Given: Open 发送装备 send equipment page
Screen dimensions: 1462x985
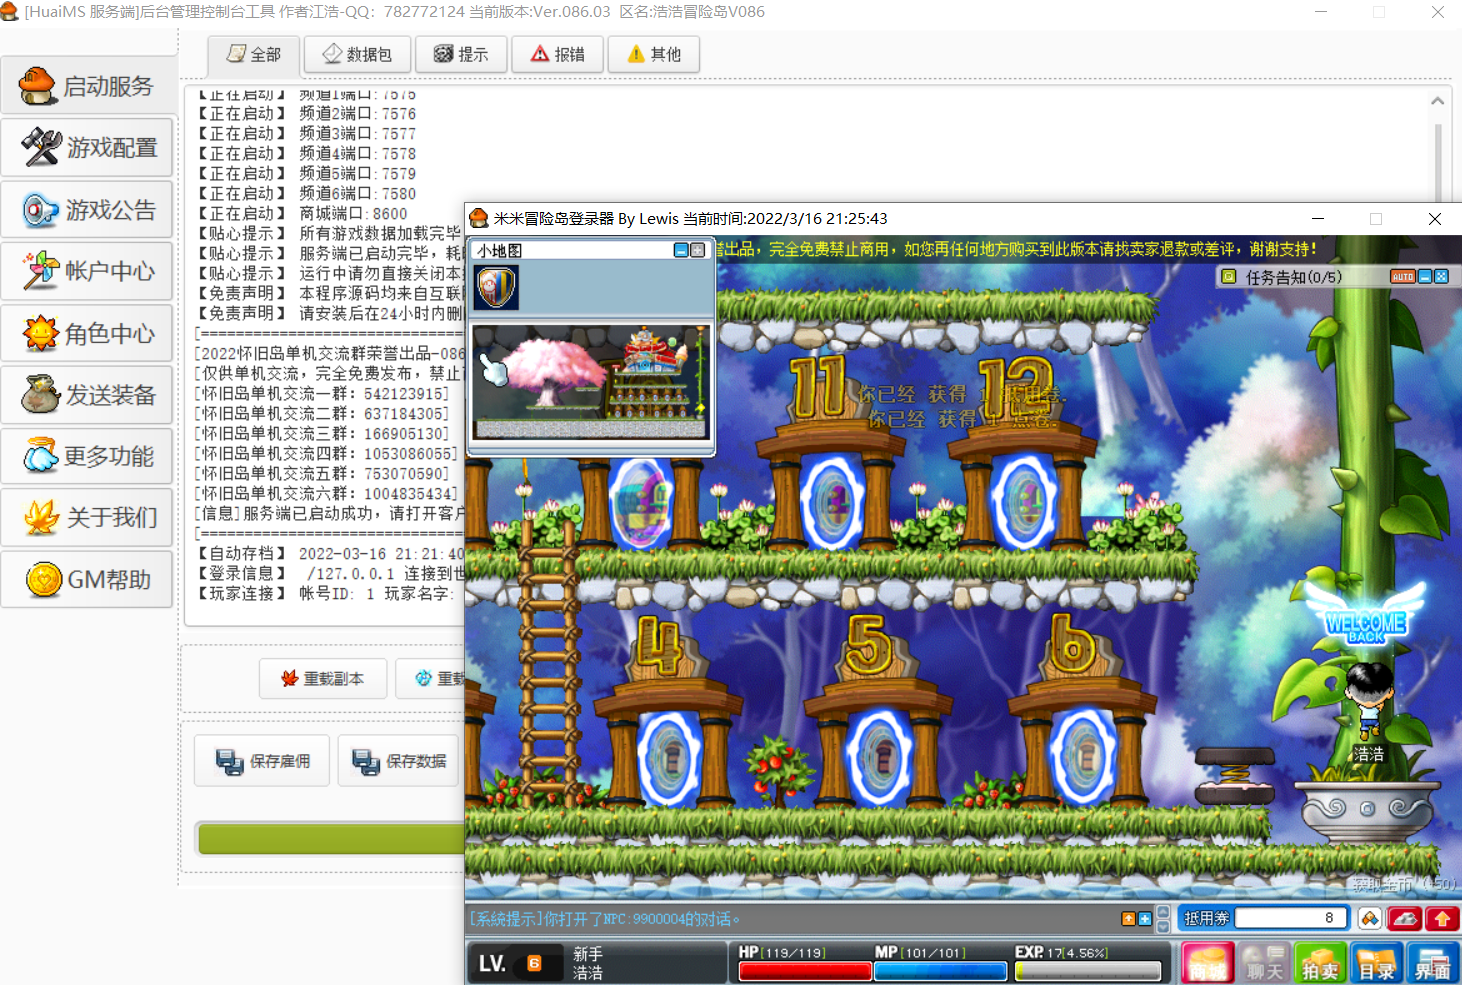Looking at the screenshot, I should point(88,395).
